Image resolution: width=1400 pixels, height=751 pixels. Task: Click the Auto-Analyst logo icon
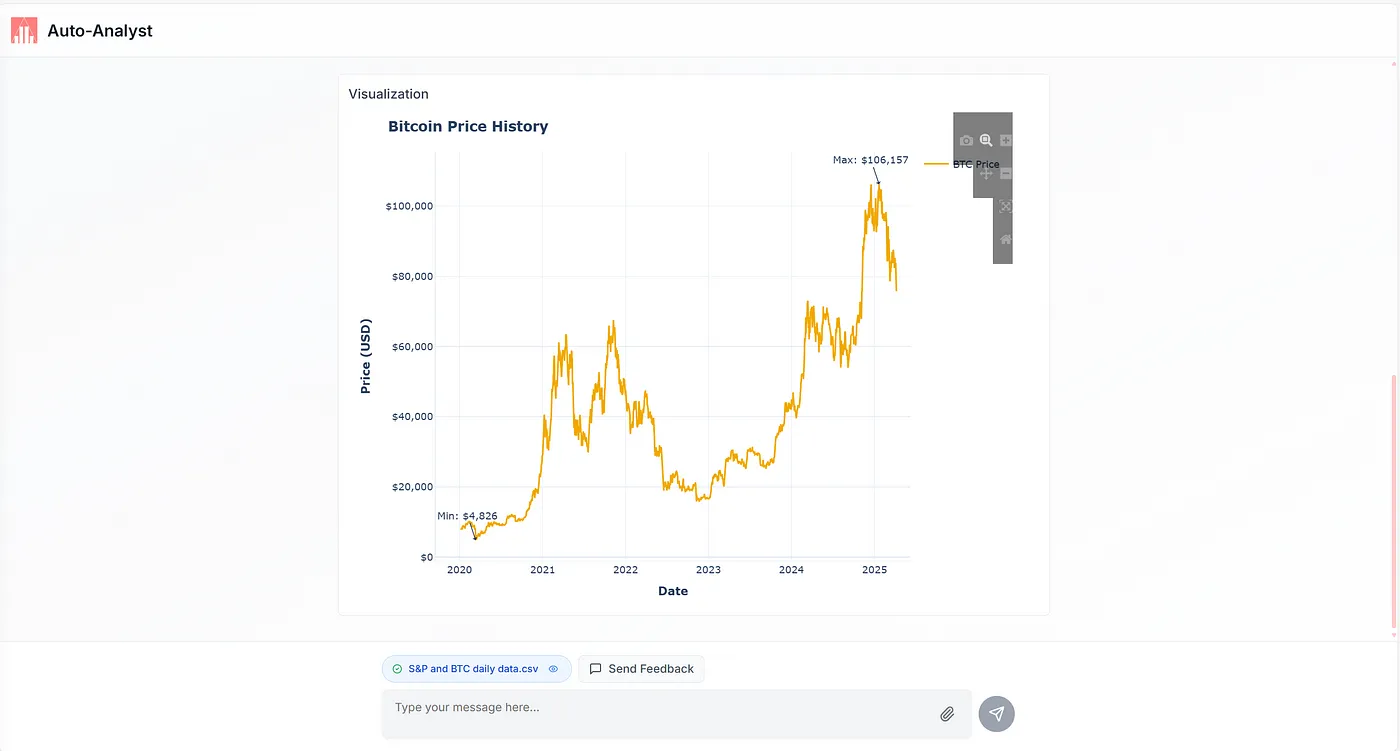[x=24, y=31]
